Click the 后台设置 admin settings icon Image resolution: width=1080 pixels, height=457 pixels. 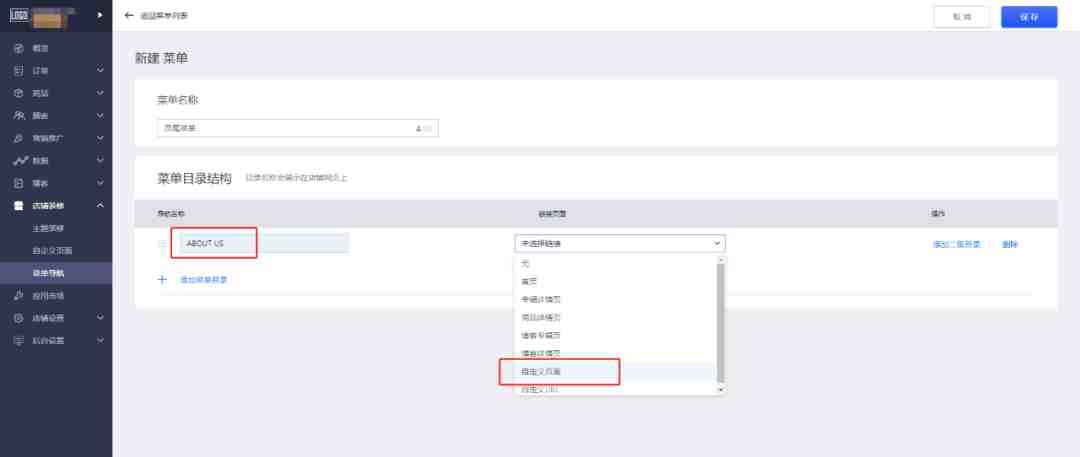pos(19,341)
